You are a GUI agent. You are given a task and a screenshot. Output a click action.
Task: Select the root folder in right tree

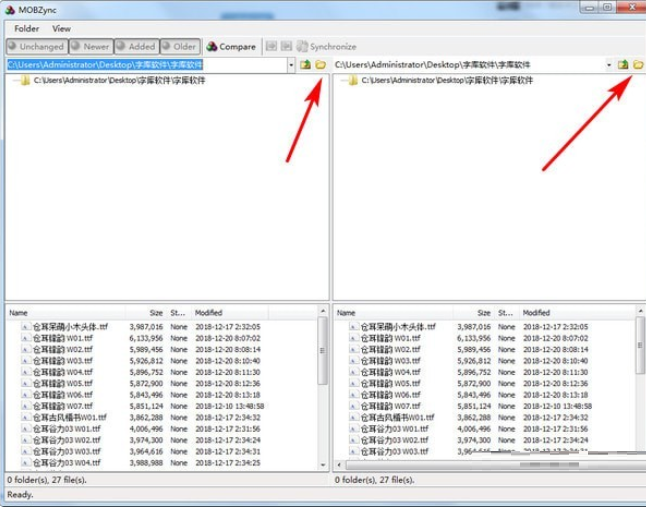pos(352,80)
